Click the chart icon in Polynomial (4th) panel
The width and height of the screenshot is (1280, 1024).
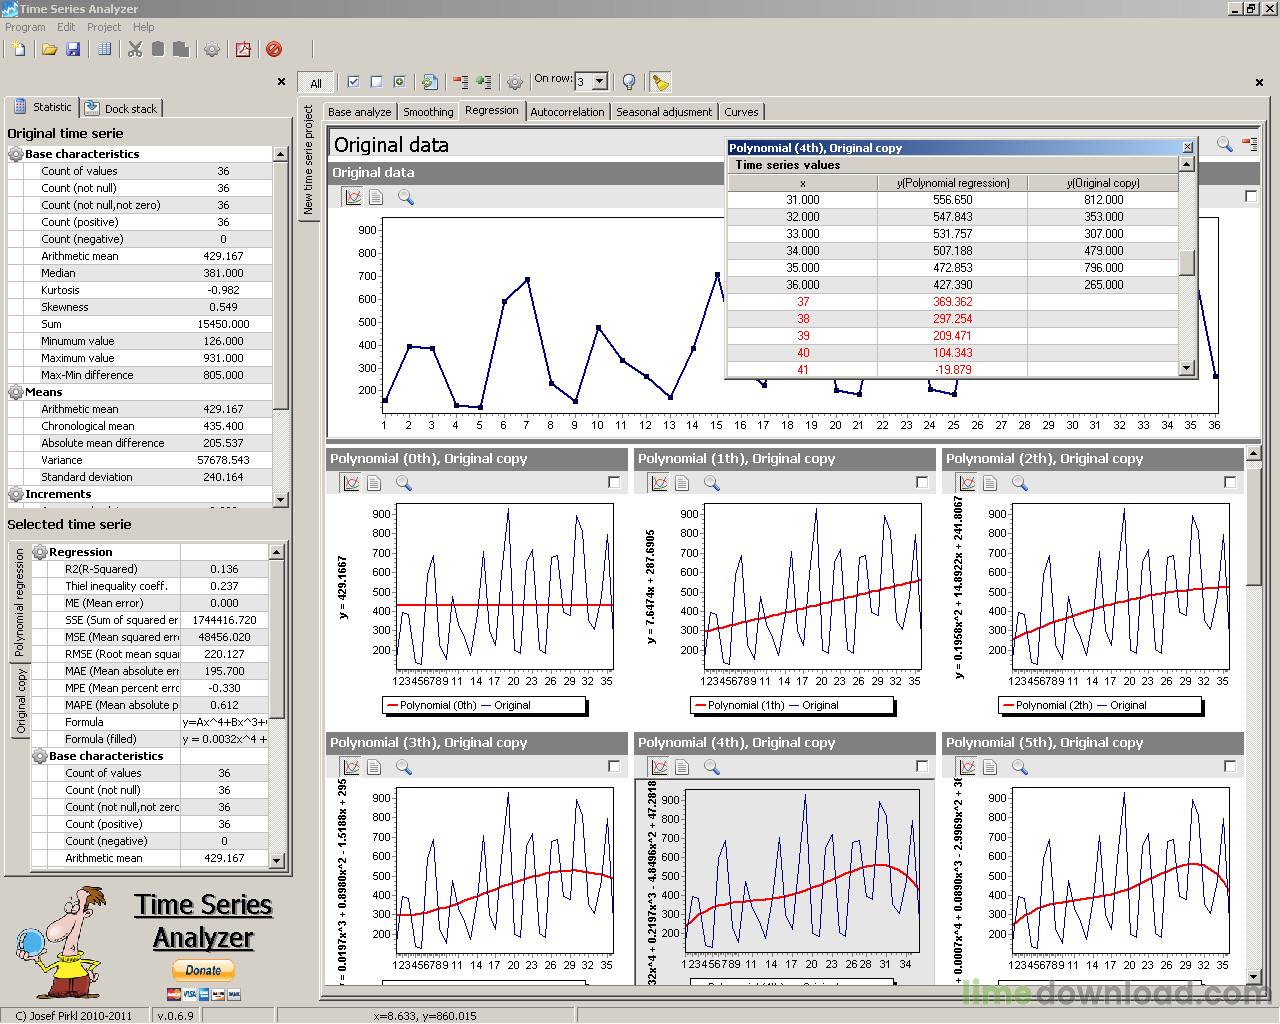point(659,767)
